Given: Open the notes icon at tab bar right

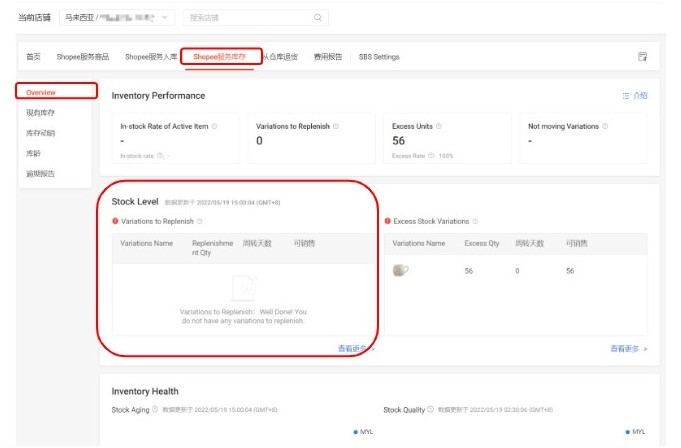Looking at the screenshot, I should point(642,56).
